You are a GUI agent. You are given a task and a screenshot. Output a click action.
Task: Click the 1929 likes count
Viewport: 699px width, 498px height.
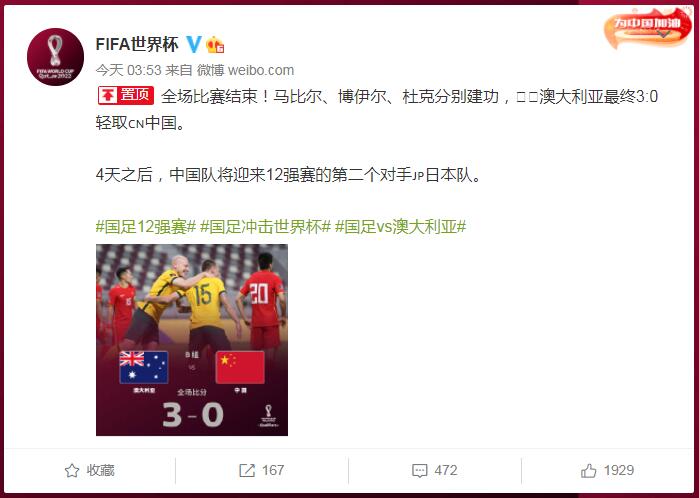619,470
